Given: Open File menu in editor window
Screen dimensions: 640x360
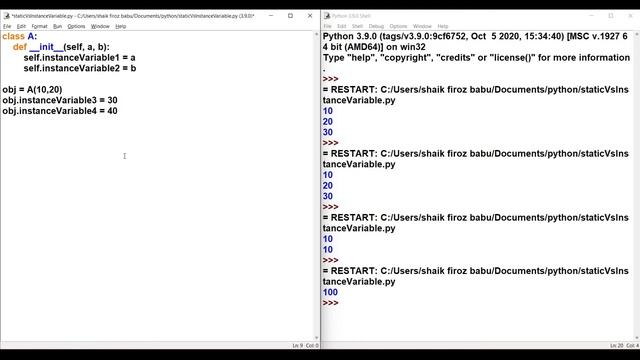Looking at the screenshot, I should [x=7, y=26].
